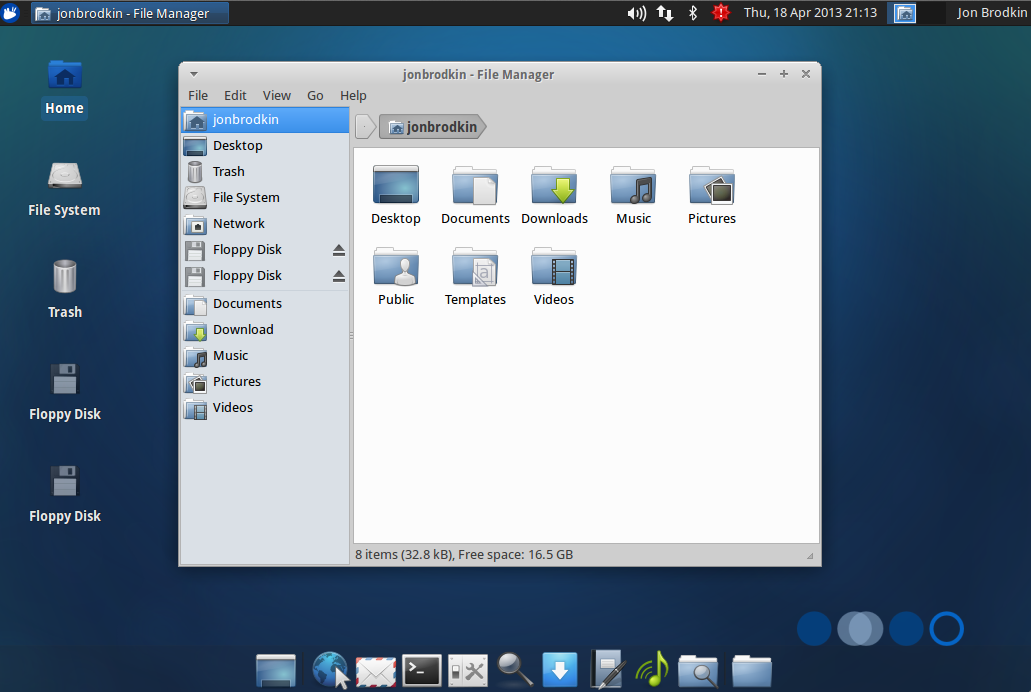Viewport: 1031px width, 692px height.
Task: Open the Go menu
Action: click(x=315, y=95)
